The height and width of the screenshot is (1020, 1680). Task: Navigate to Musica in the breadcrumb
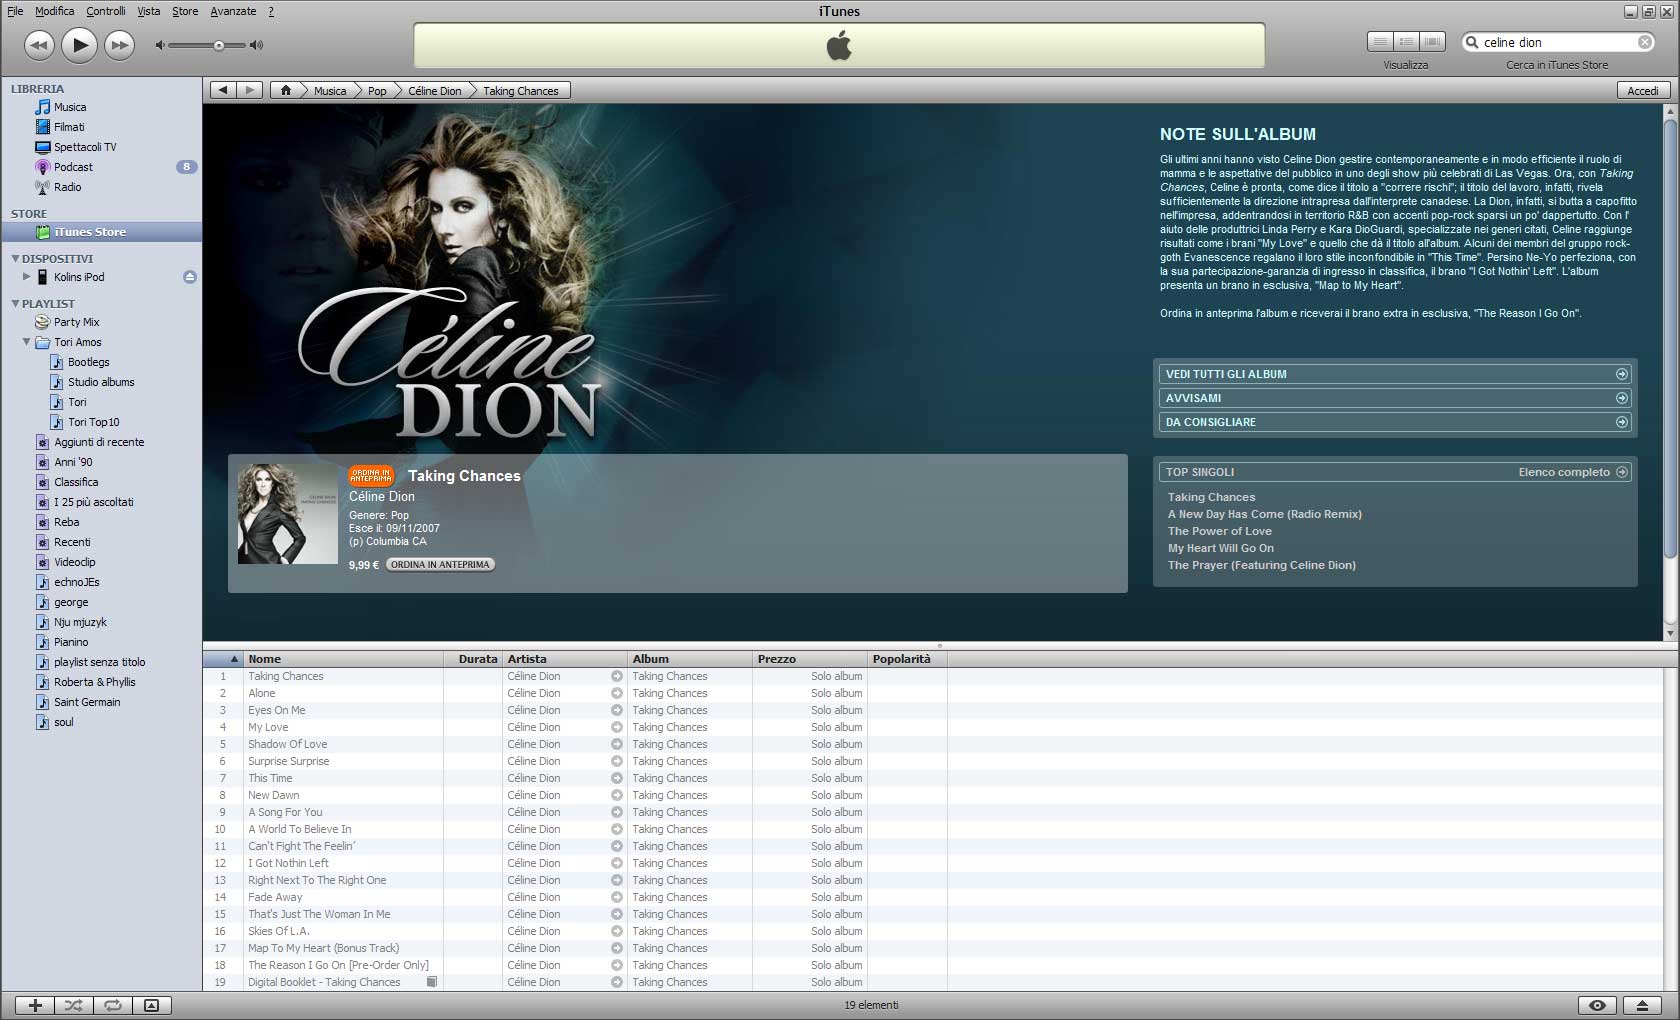[330, 90]
